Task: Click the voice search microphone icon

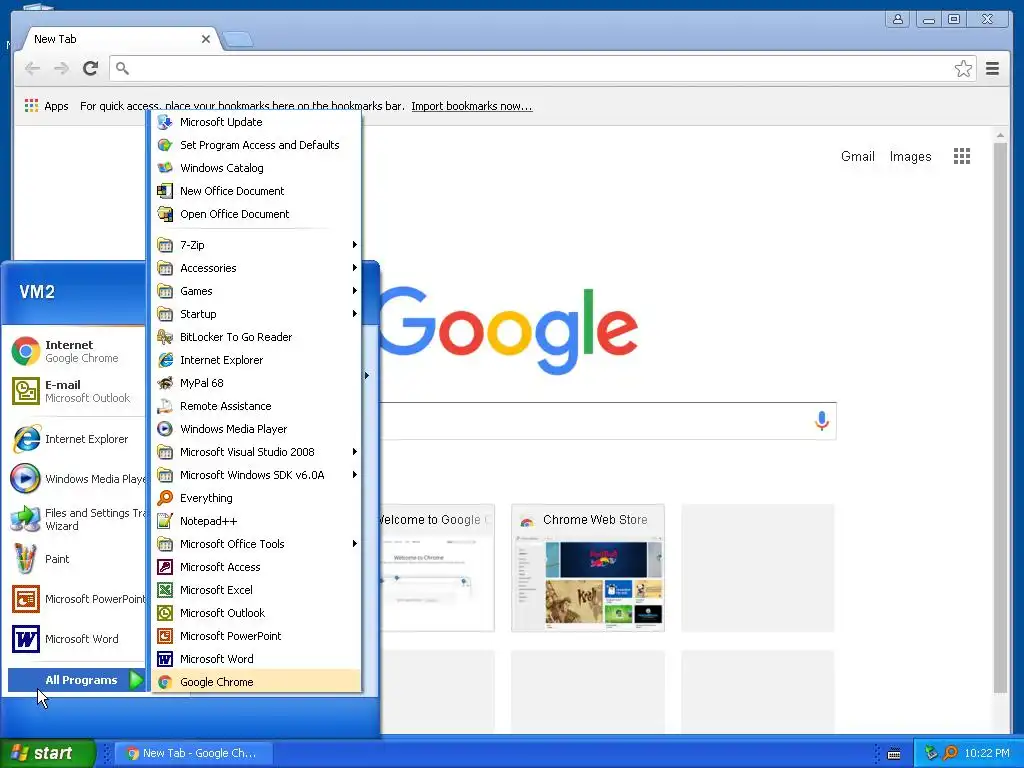Action: click(822, 421)
